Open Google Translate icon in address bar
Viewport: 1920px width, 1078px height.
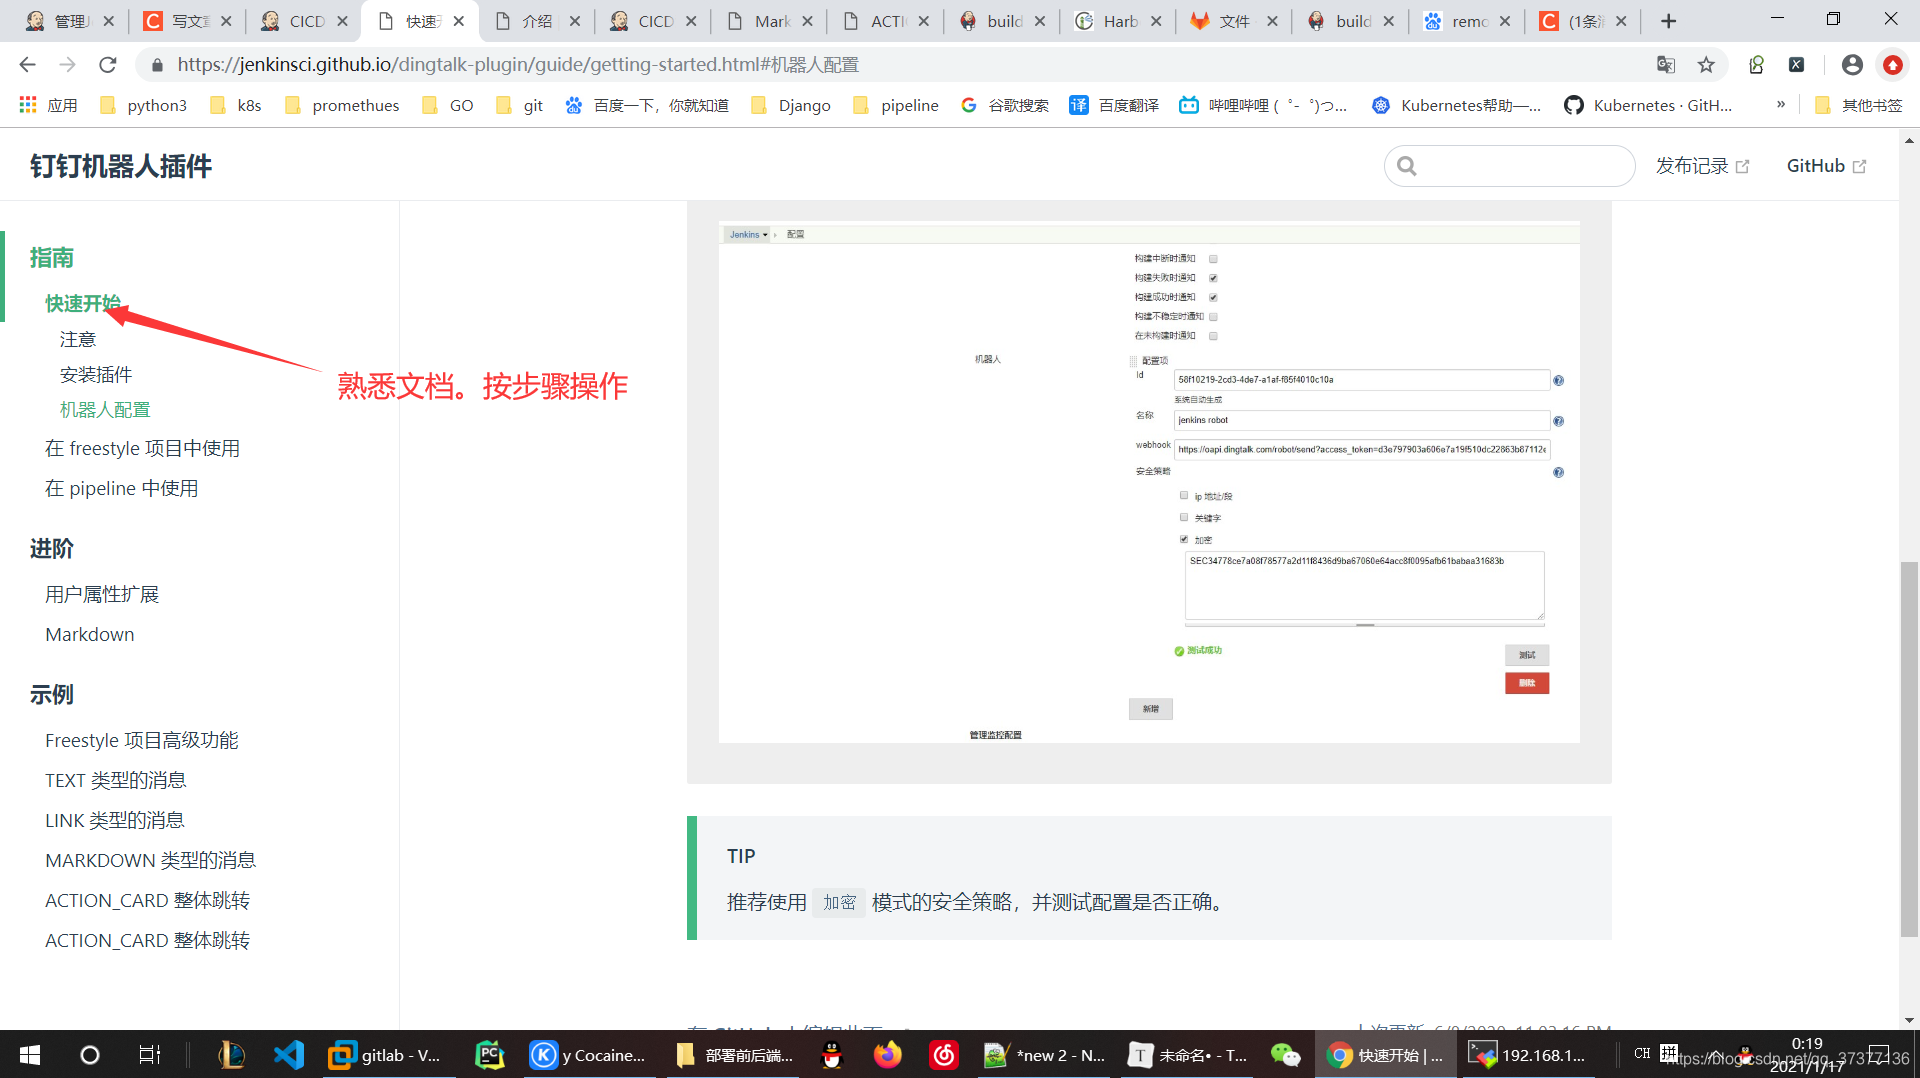click(x=1666, y=65)
